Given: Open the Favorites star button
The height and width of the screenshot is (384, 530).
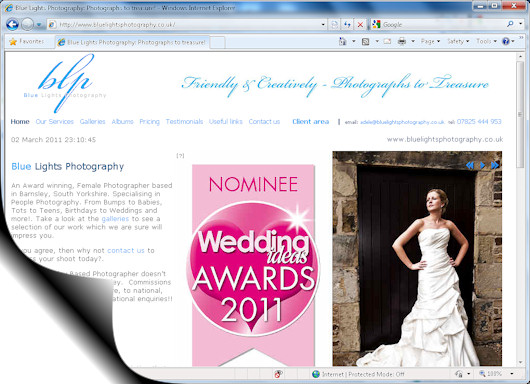Looking at the screenshot, I should coord(27,42).
